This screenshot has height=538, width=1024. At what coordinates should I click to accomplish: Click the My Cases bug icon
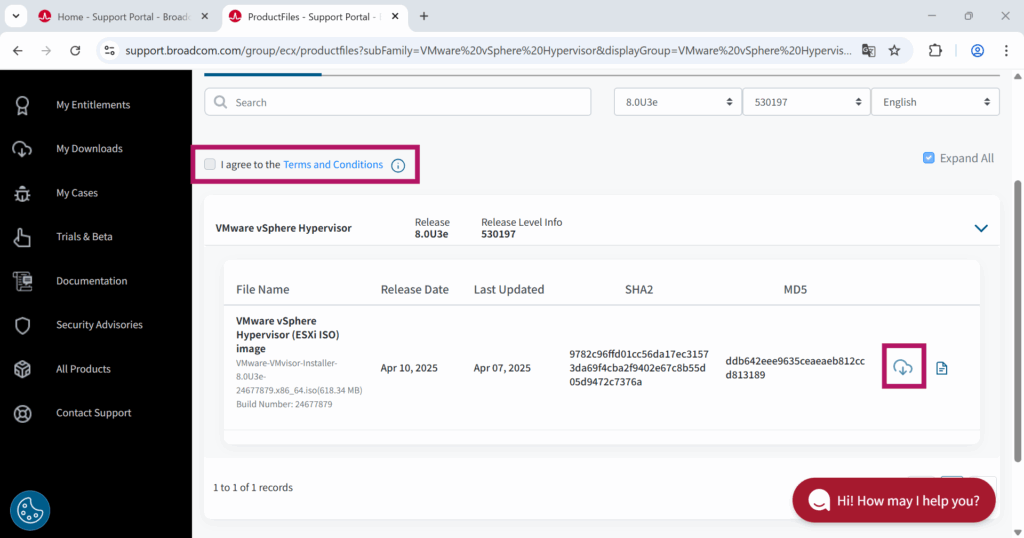click(22, 193)
